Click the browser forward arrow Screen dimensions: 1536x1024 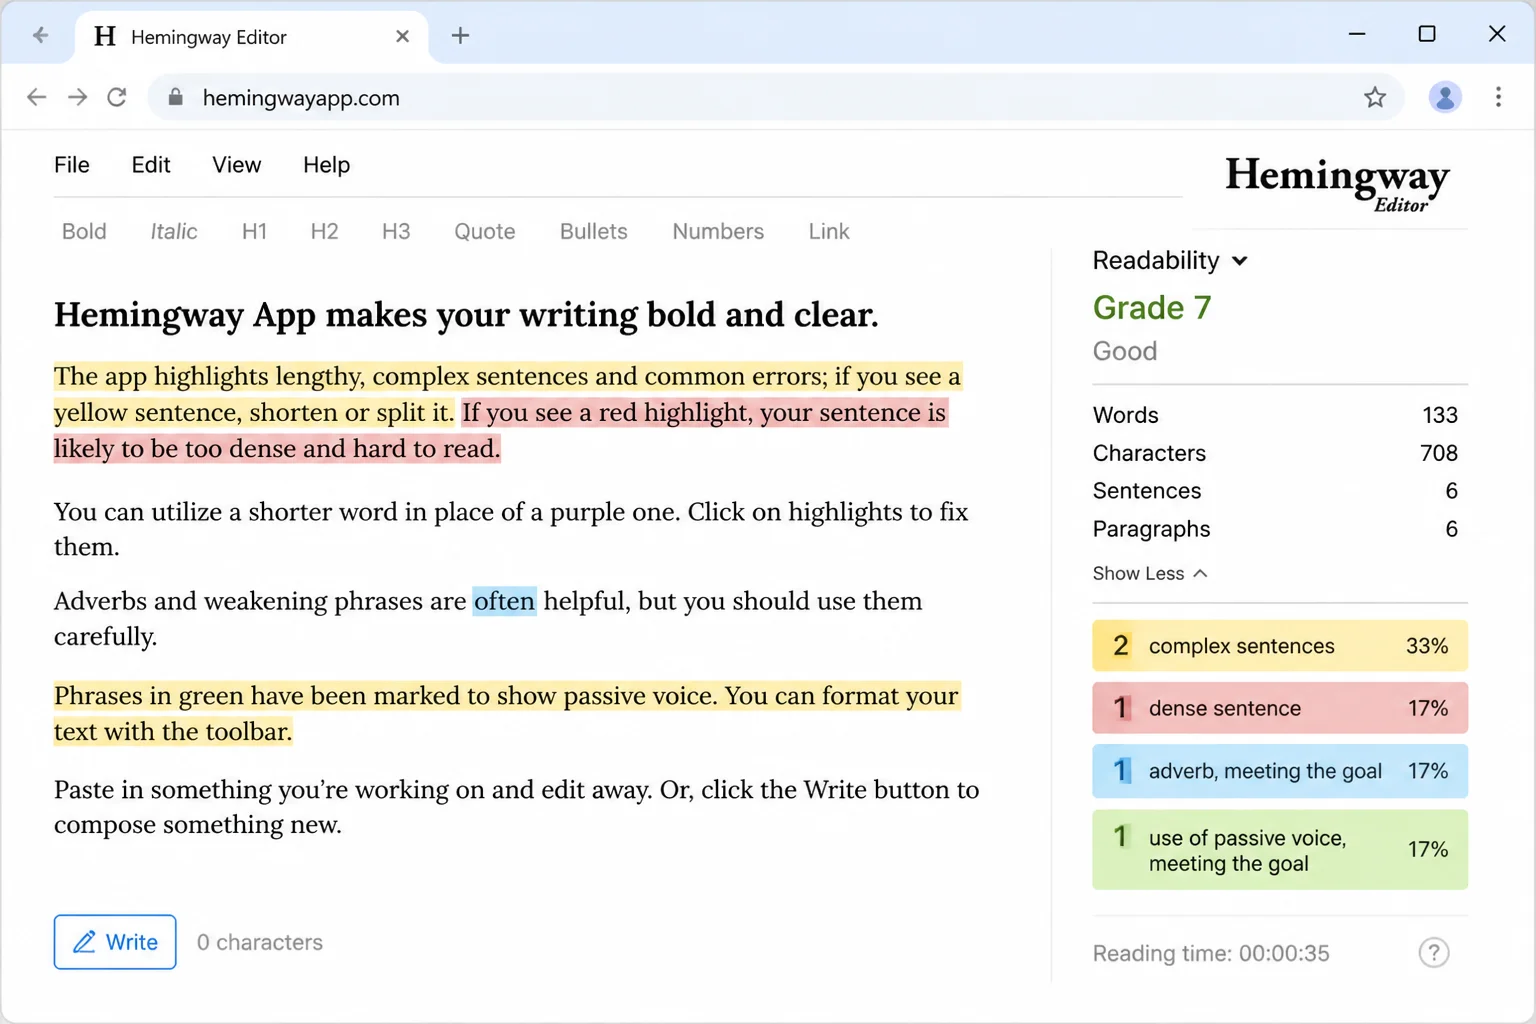(x=77, y=97)
